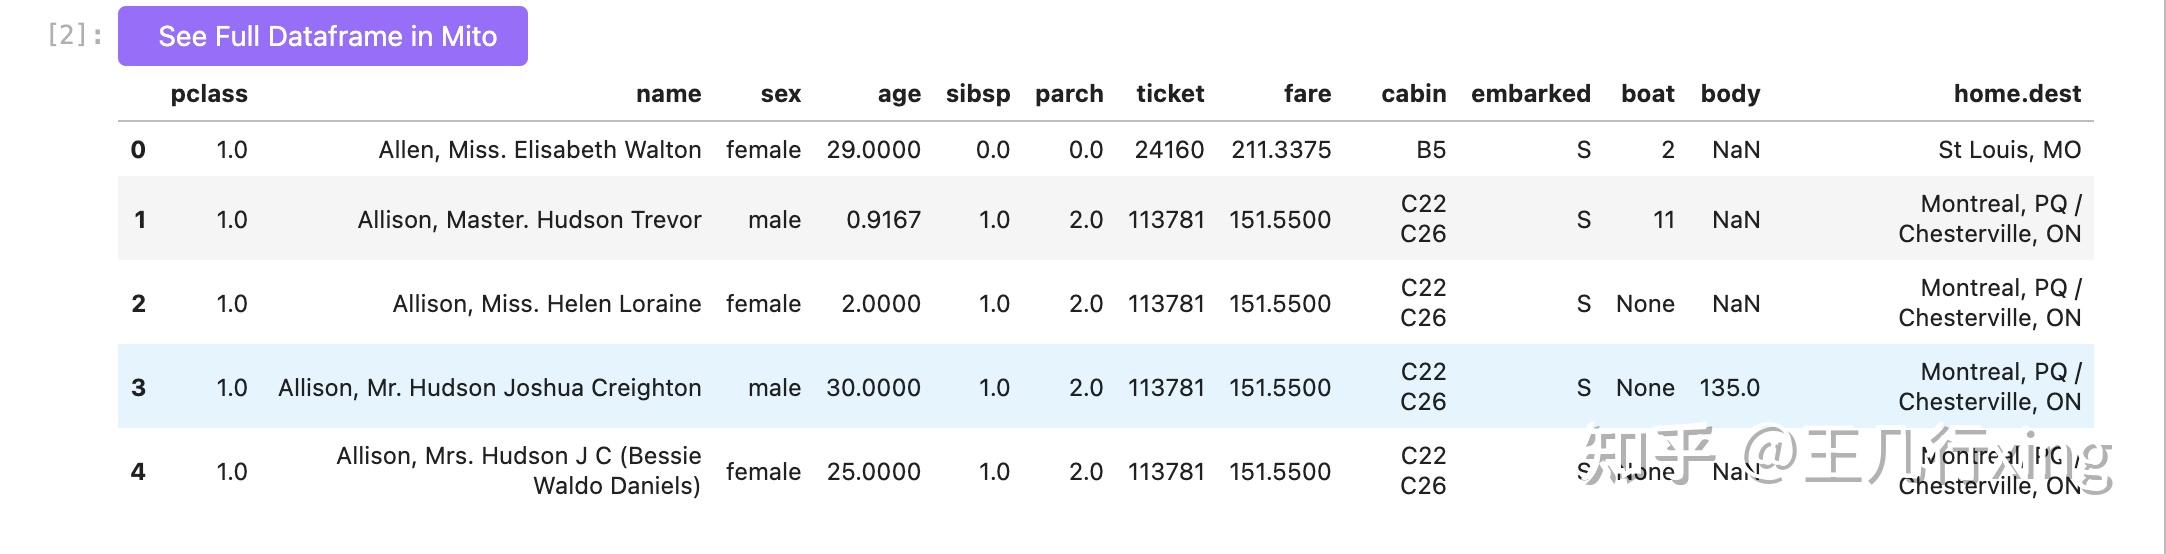Click the pclass column header
Image resolution: width=2166 pixels, height=554 pixels.
209,94
